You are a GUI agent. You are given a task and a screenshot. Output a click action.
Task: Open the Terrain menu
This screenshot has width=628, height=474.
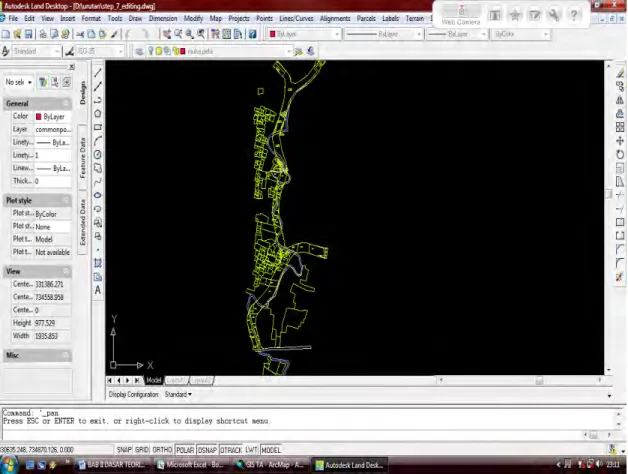coord(415,18)
